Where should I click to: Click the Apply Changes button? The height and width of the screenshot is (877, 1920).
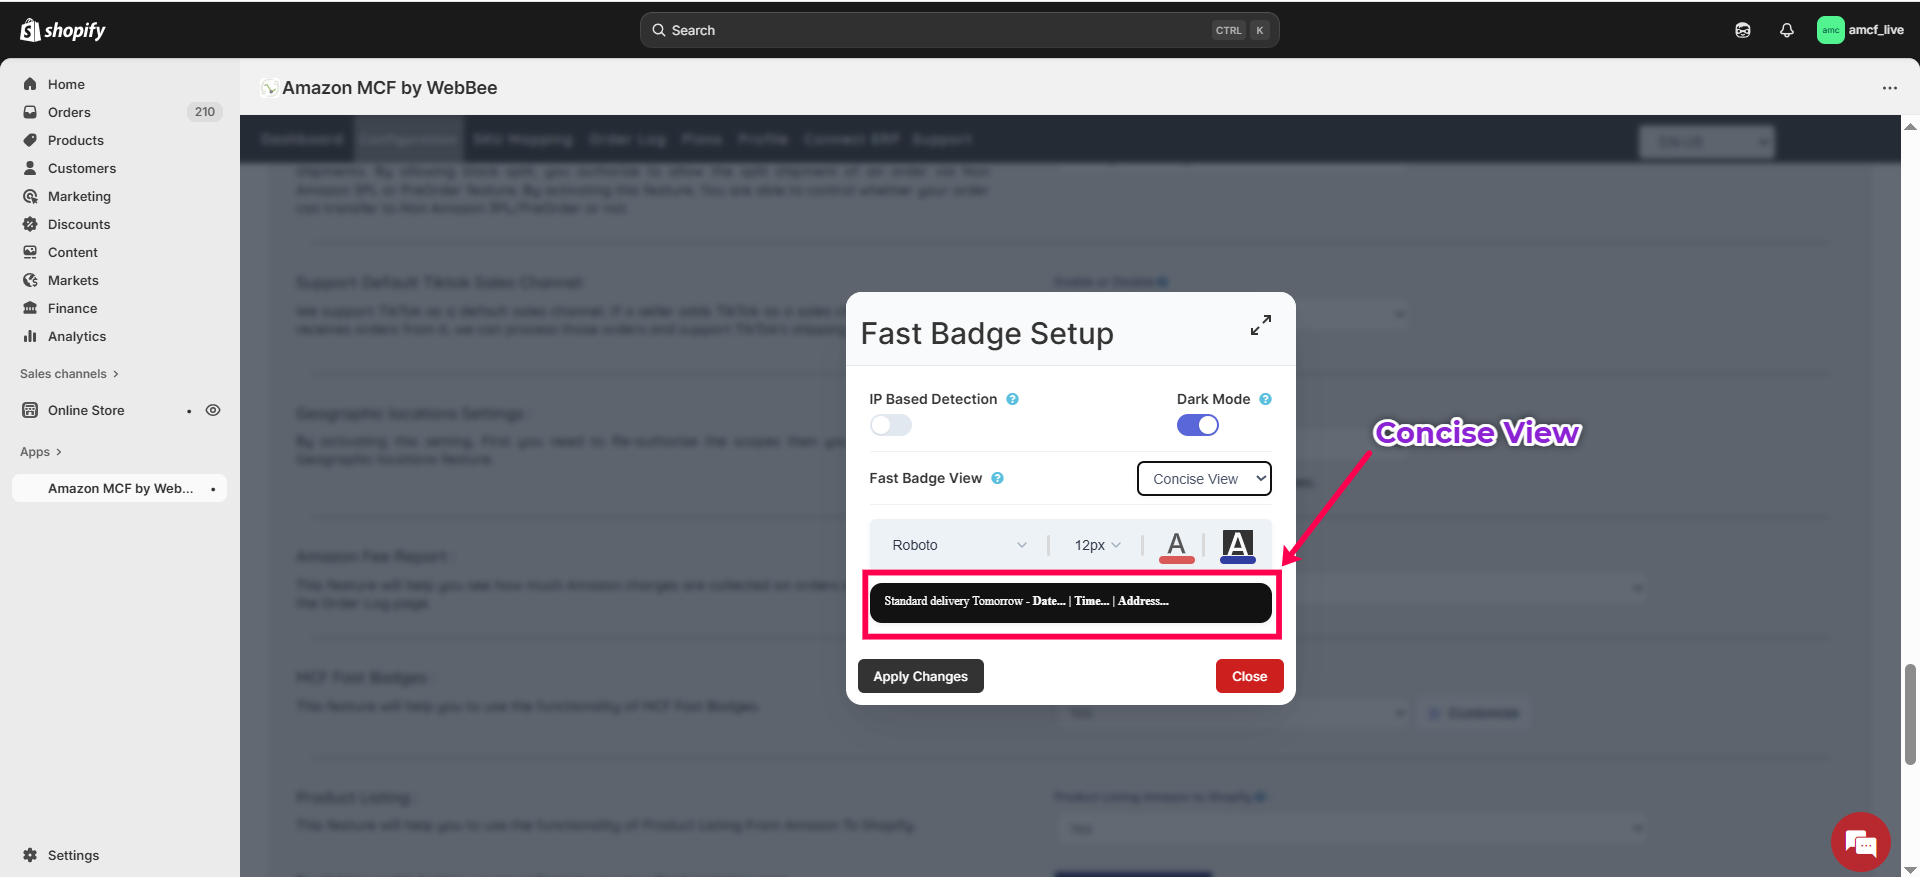[x=920, y=676]
